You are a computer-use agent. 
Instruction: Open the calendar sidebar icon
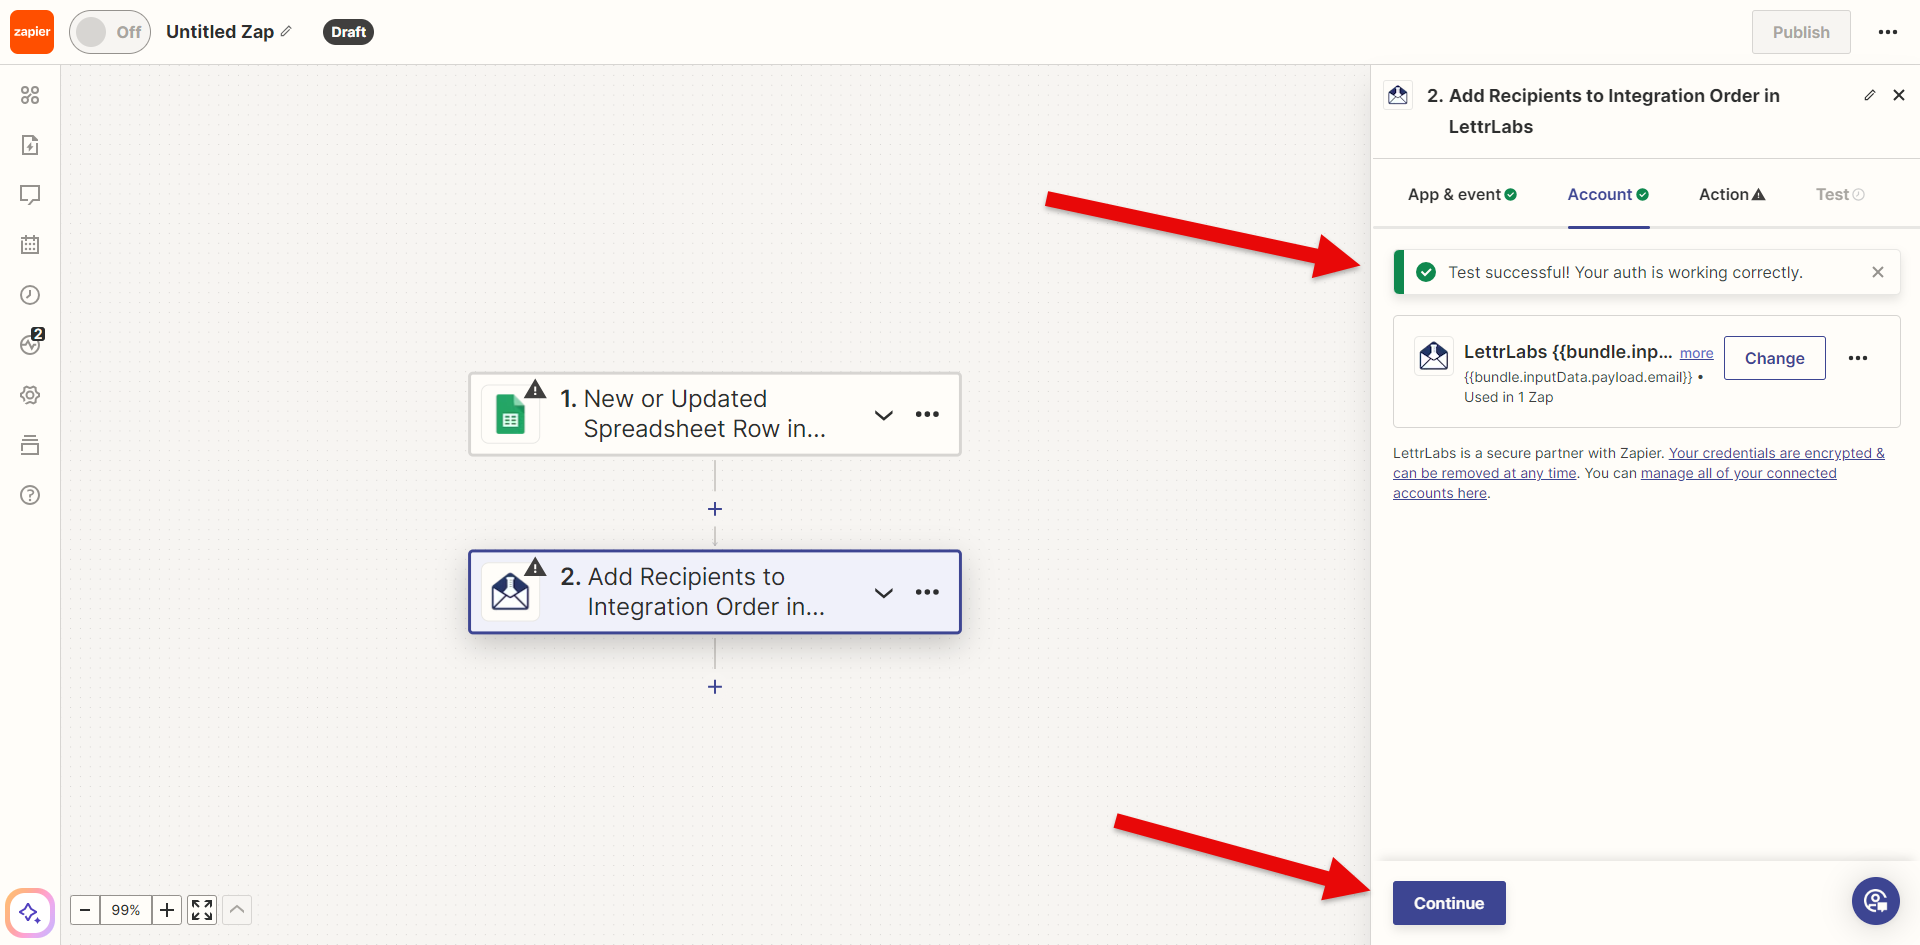coord(30,245)
